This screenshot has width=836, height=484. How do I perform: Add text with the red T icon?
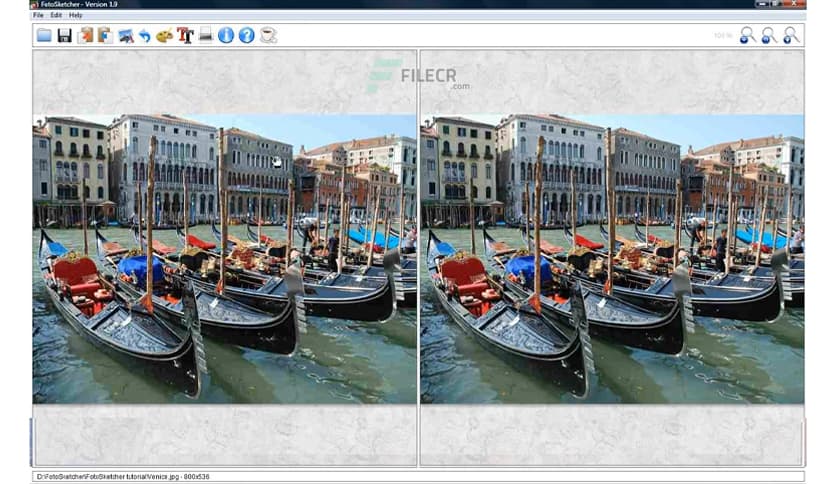[x=185, y=36]
